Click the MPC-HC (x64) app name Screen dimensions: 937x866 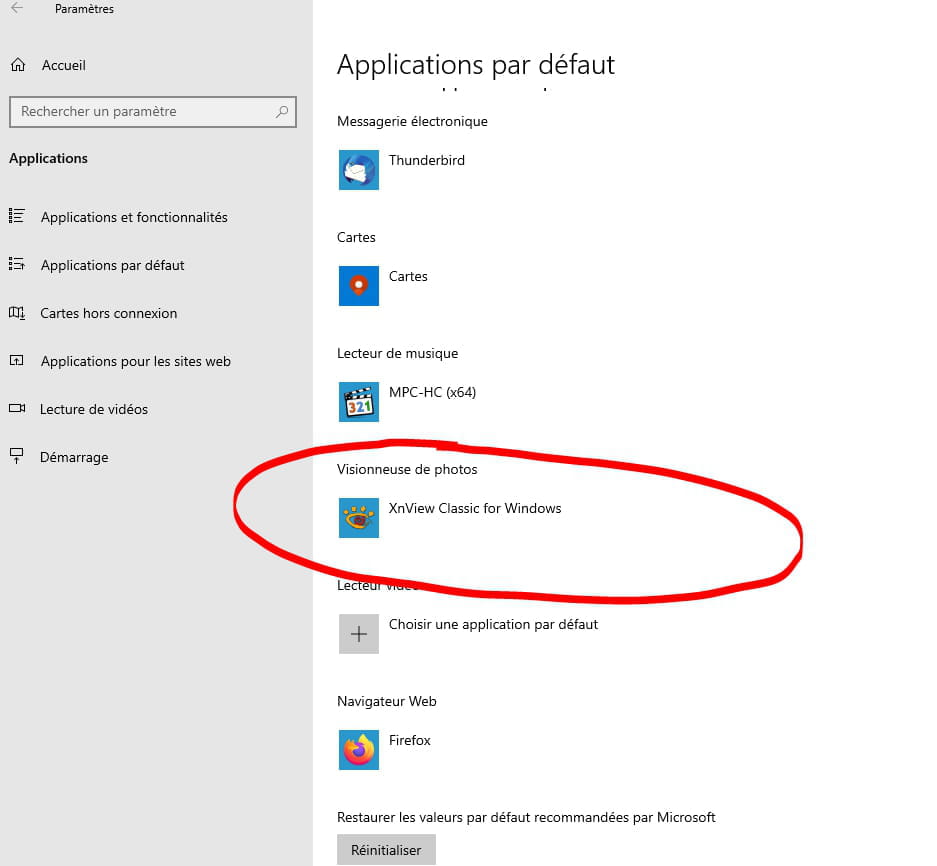pyautogui.click(x=432, y=392)
